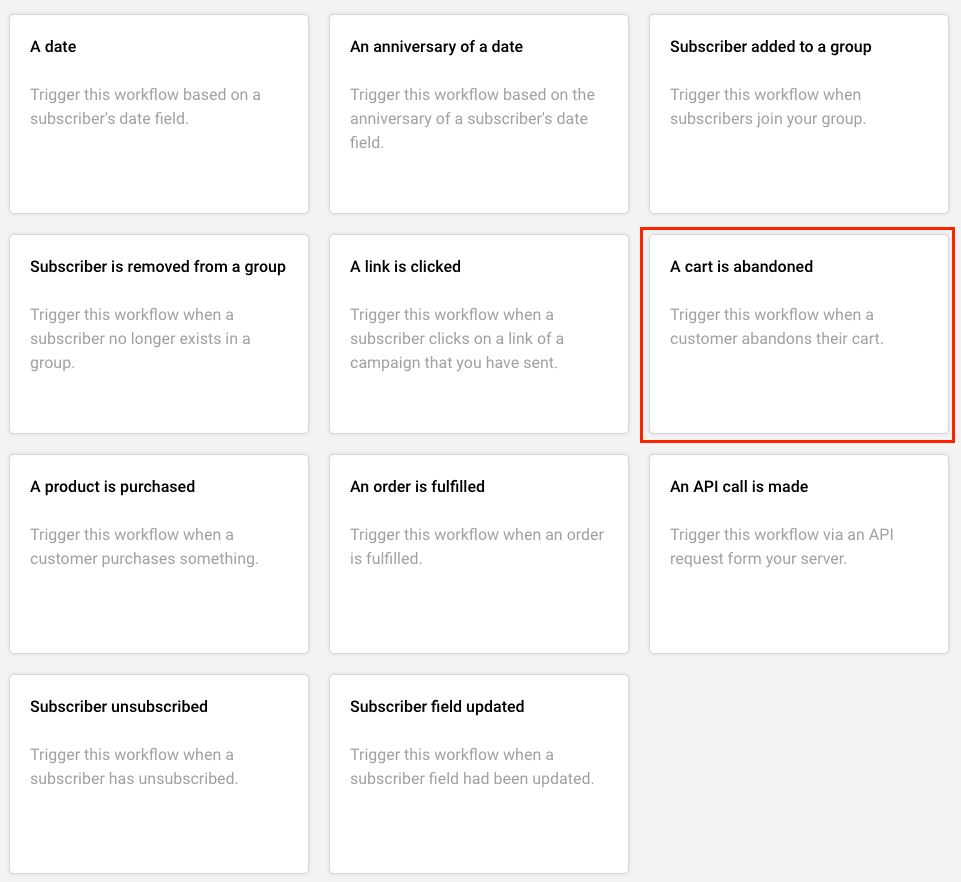Select the highlighted "A cart is abandoned" card
This screenshot has width=961, height=882.
click(799, 333)
